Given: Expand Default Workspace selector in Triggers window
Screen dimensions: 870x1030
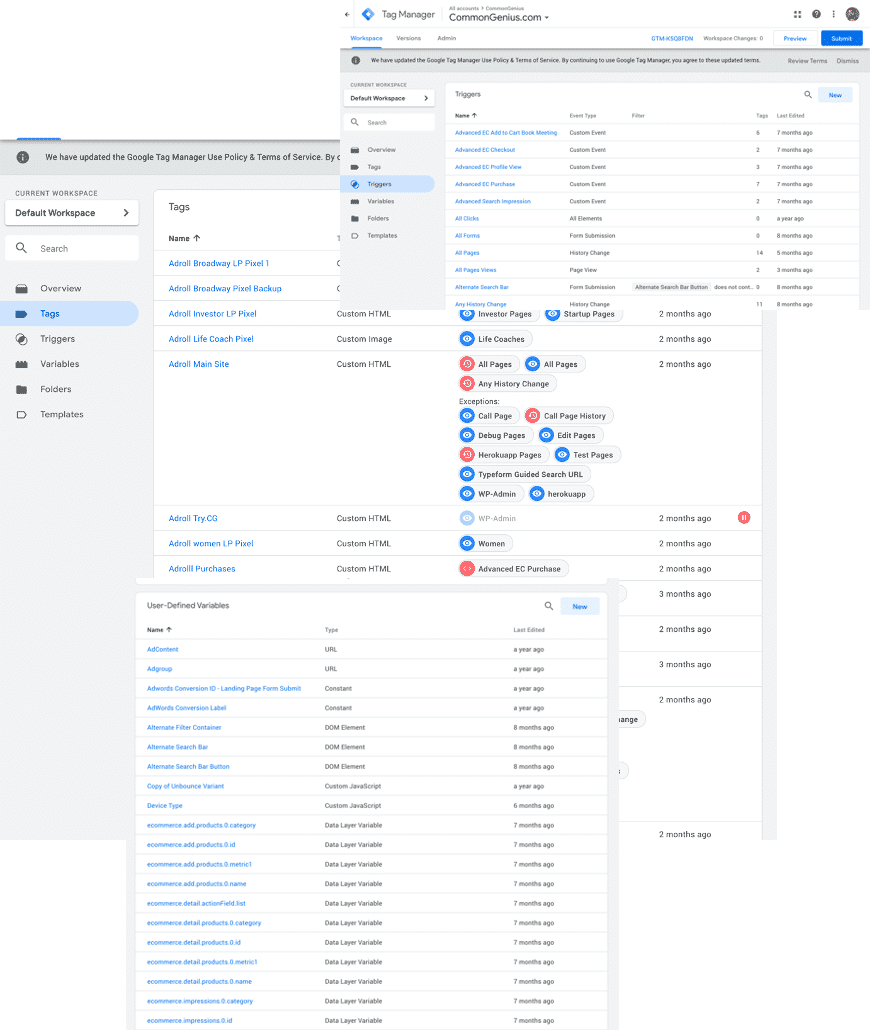Looking at the screenshot, I should [389, 98].
